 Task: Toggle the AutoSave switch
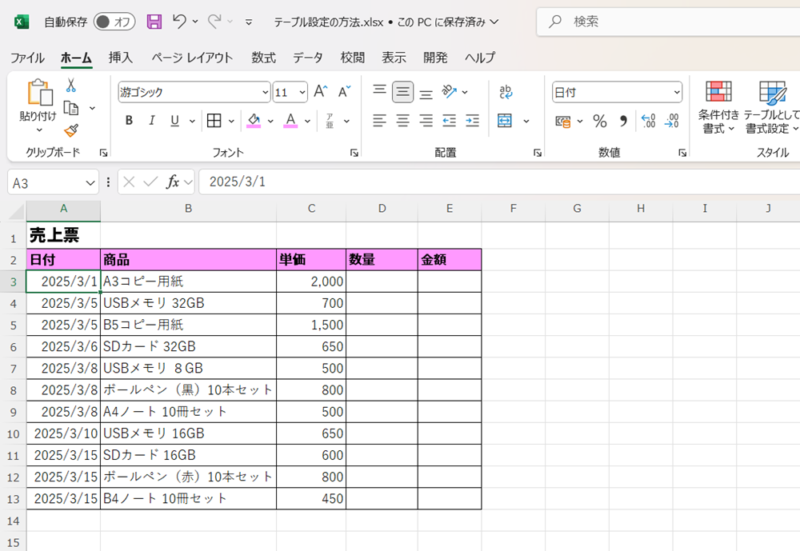[118, 21]
